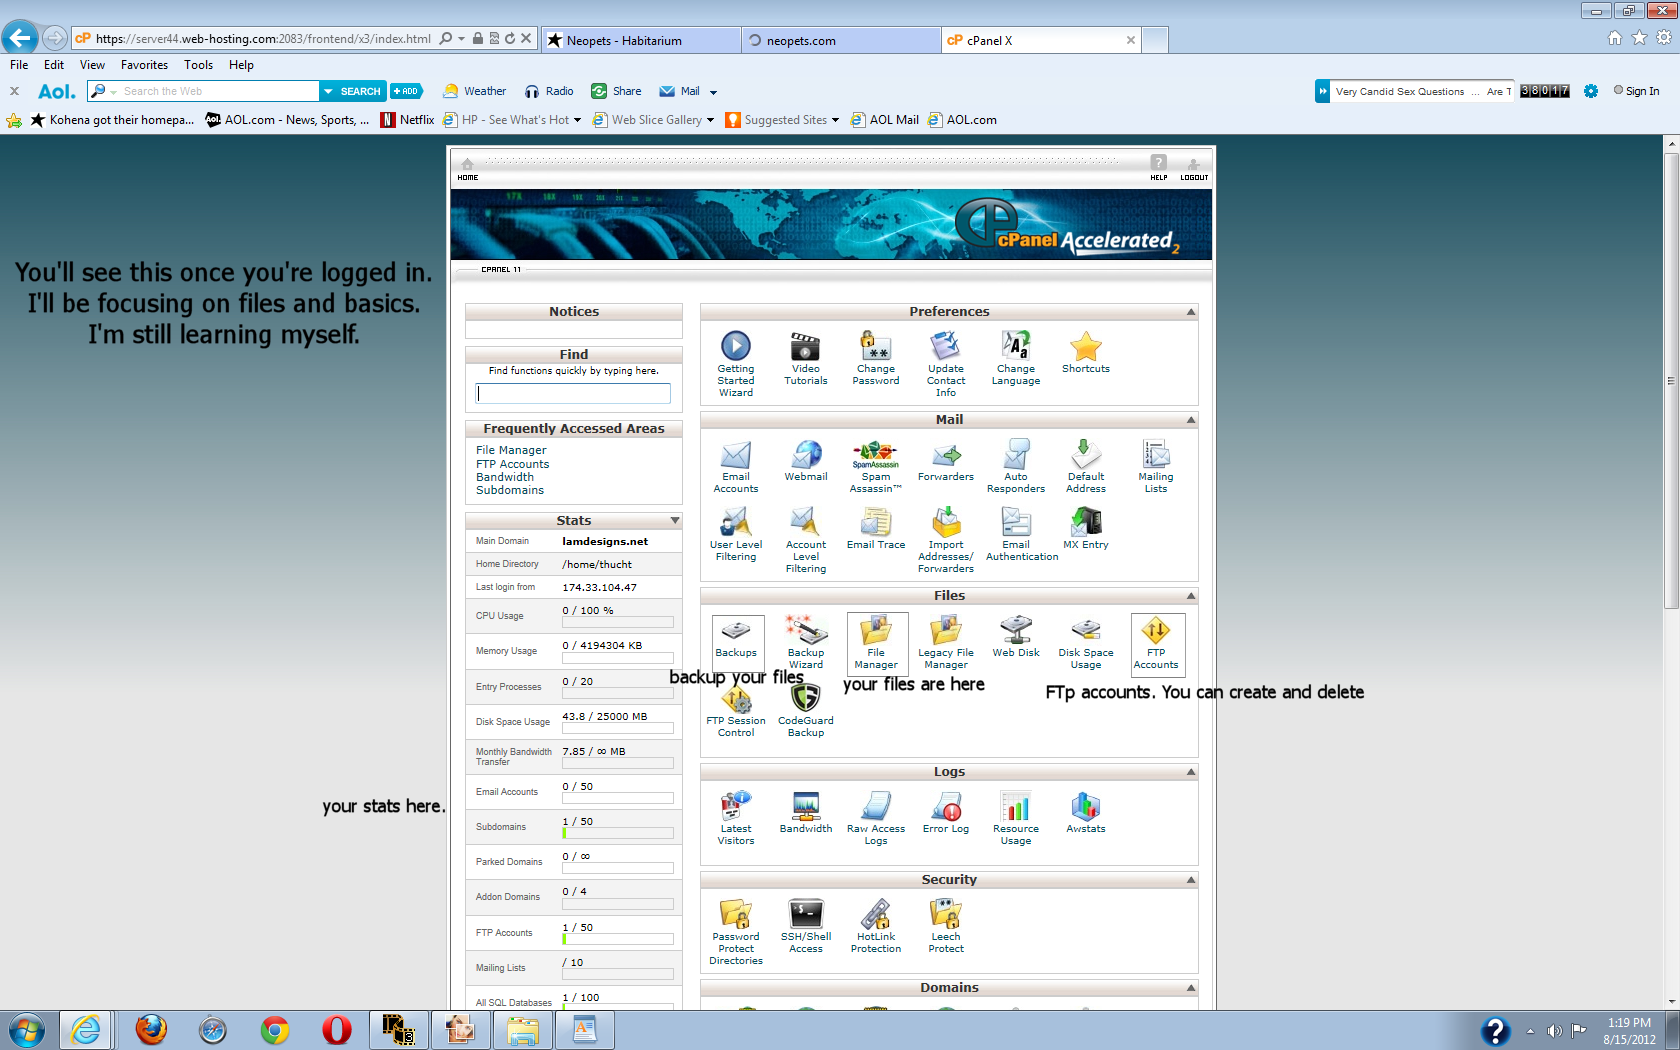
Task: Collapse the Domains section
Action: click(x=1191, y=988)
